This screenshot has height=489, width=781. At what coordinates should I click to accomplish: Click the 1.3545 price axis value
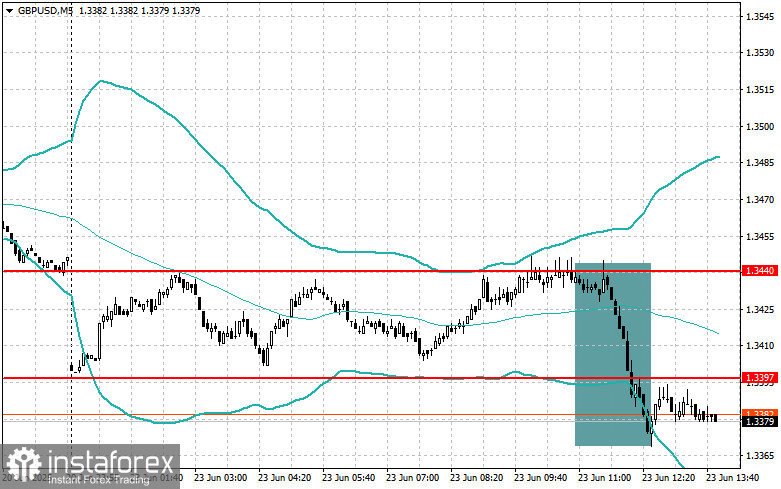760,17
